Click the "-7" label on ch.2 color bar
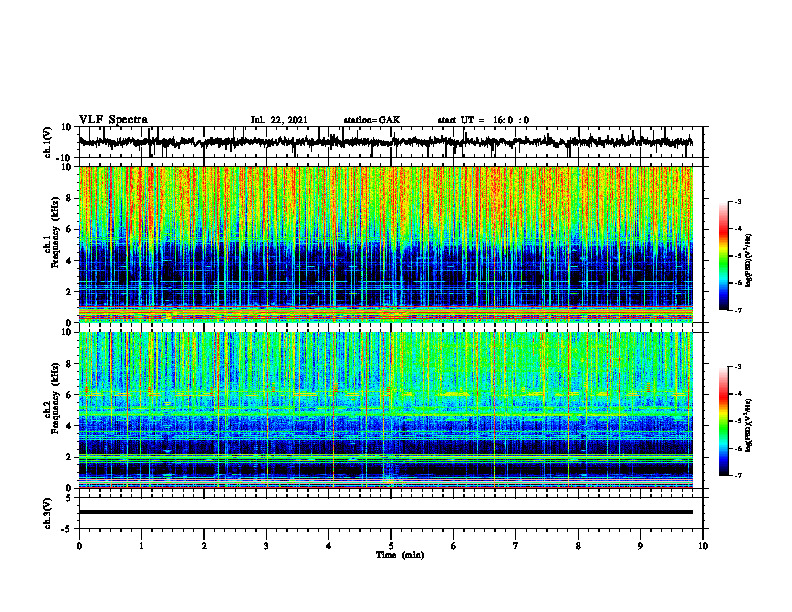This screenshot has width=792, height=612. 738,475
